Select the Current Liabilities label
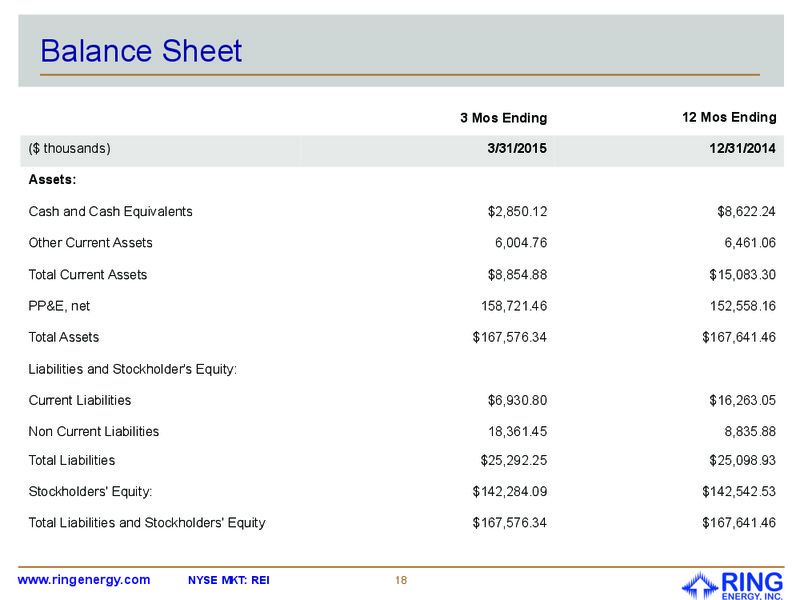This screenshot has height=600, width=800. (80, 401)
